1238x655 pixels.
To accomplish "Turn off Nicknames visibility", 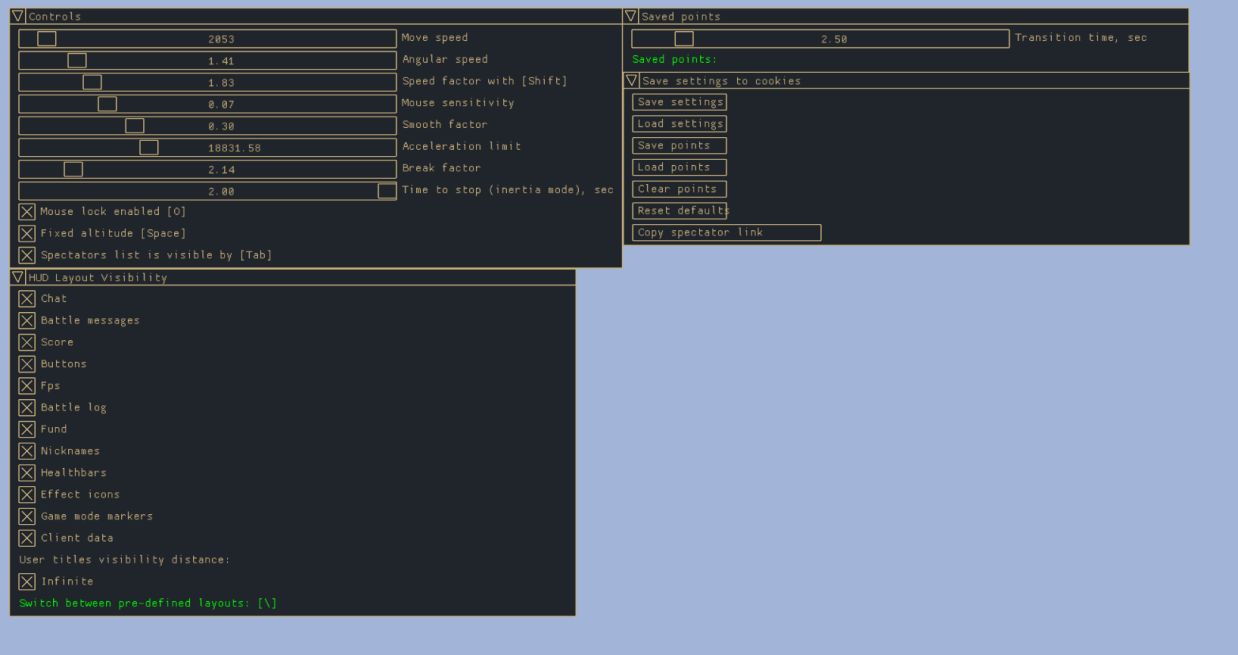I will [27, 451].
